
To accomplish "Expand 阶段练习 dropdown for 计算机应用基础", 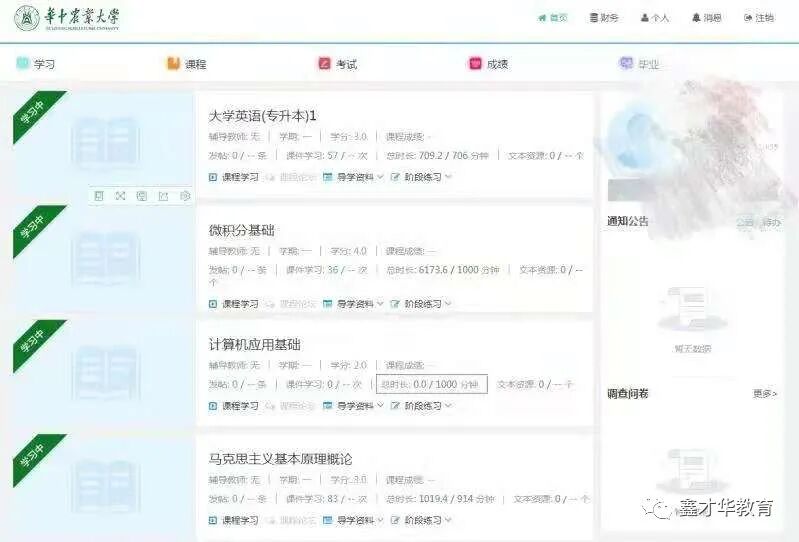I will 421,406.
